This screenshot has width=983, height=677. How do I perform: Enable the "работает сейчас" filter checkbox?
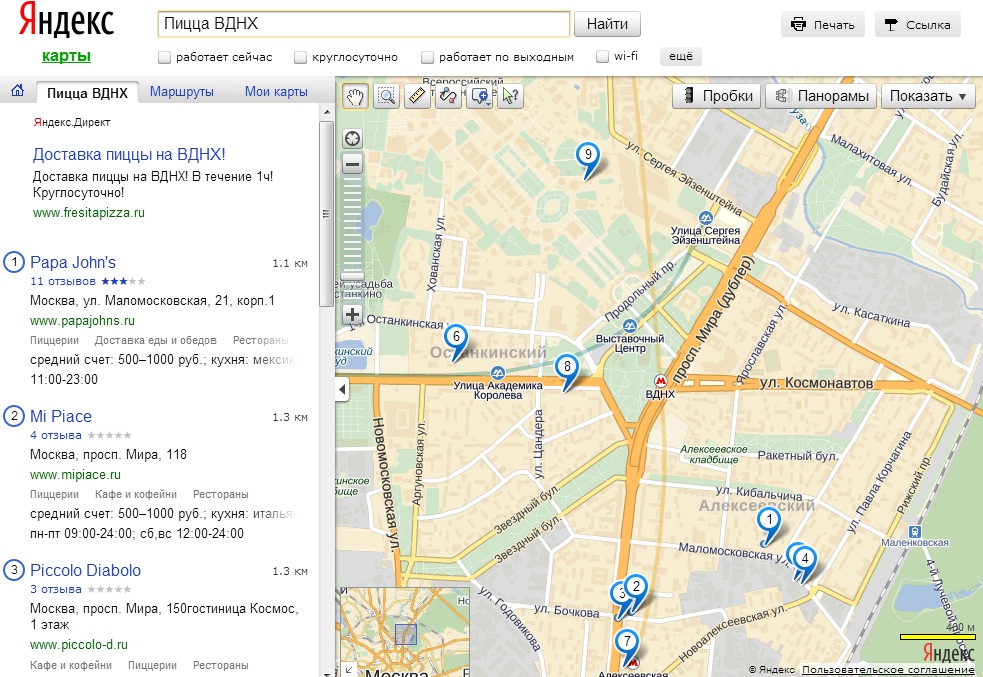165,57
